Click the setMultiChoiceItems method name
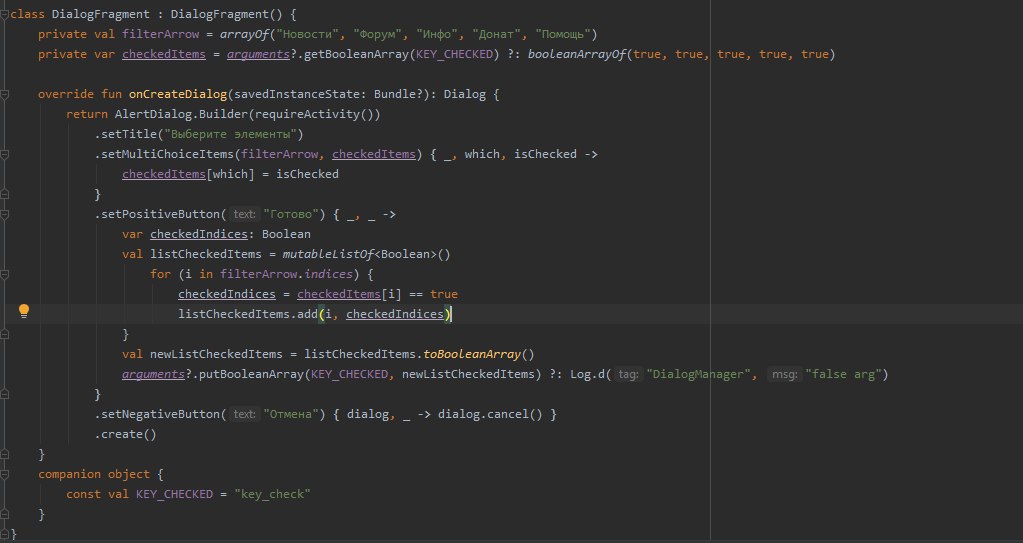 [x=167, y=154]
